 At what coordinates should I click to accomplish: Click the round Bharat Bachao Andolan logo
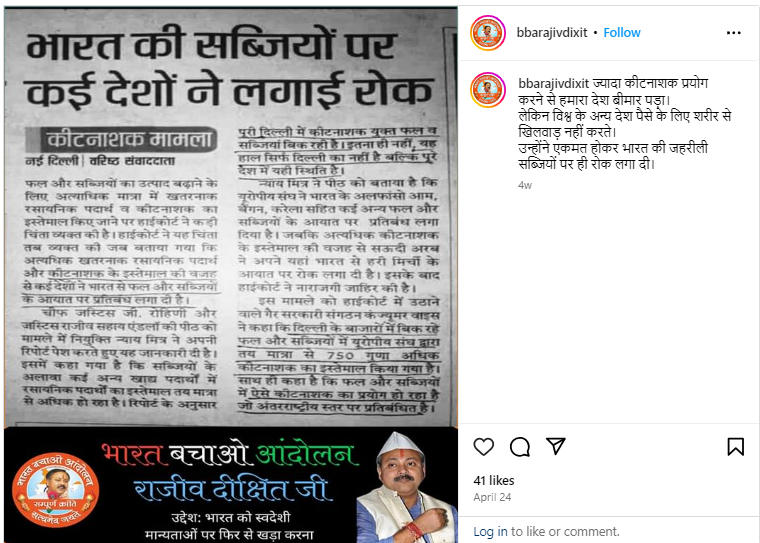coord(55,491)
